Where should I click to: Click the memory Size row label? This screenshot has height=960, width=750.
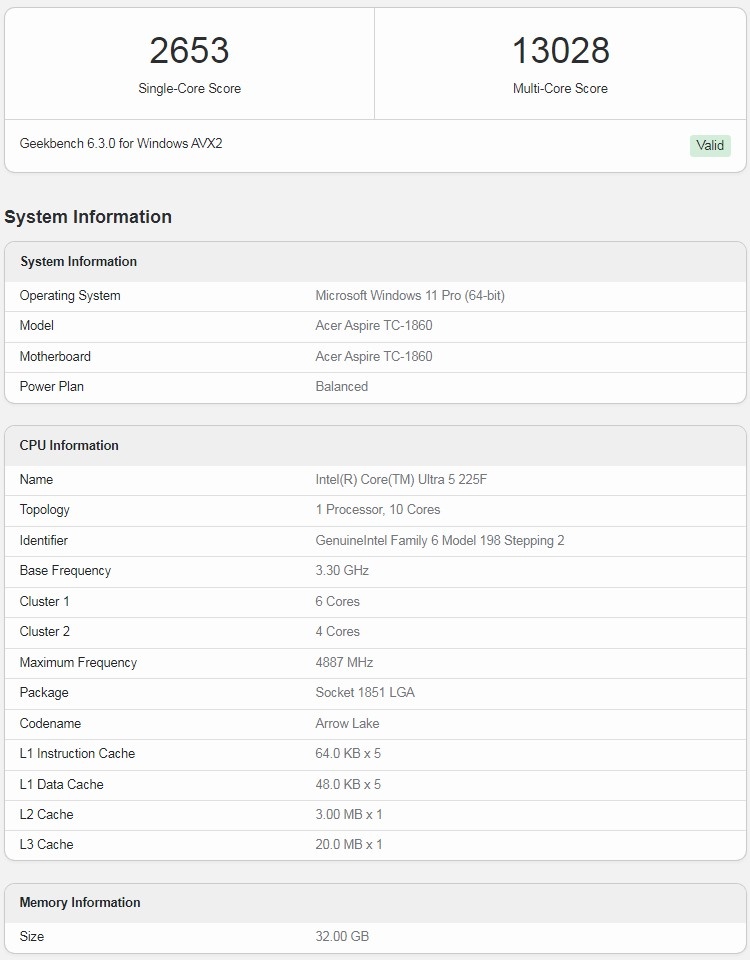point(32,936)
